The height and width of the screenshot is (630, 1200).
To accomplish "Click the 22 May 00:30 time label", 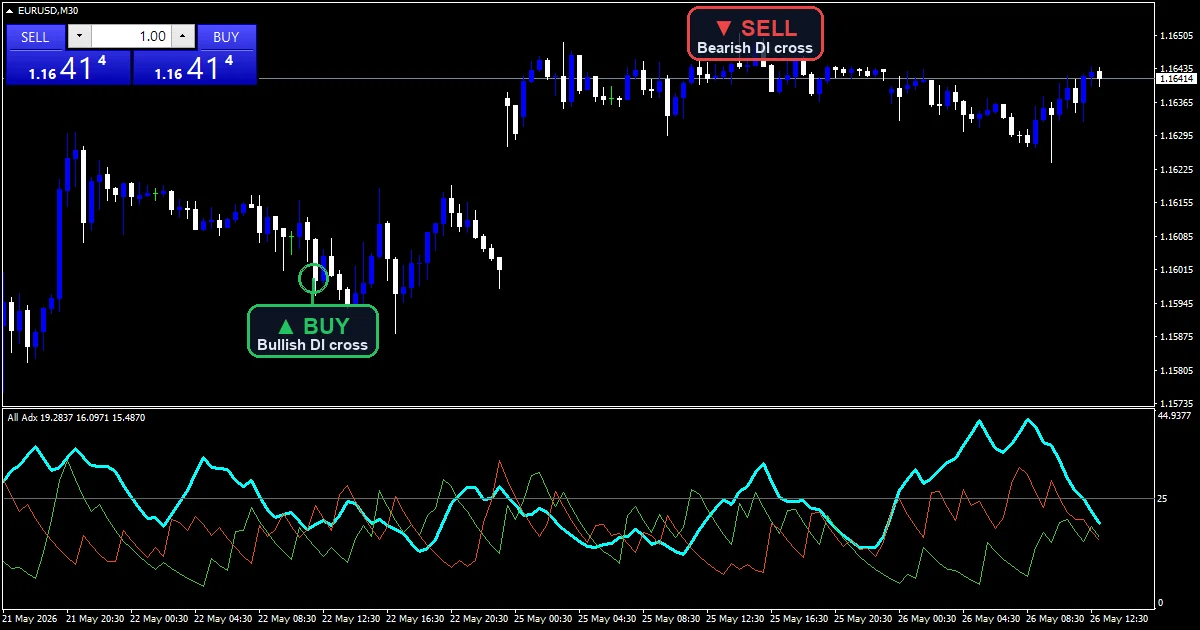I will 159,618.
